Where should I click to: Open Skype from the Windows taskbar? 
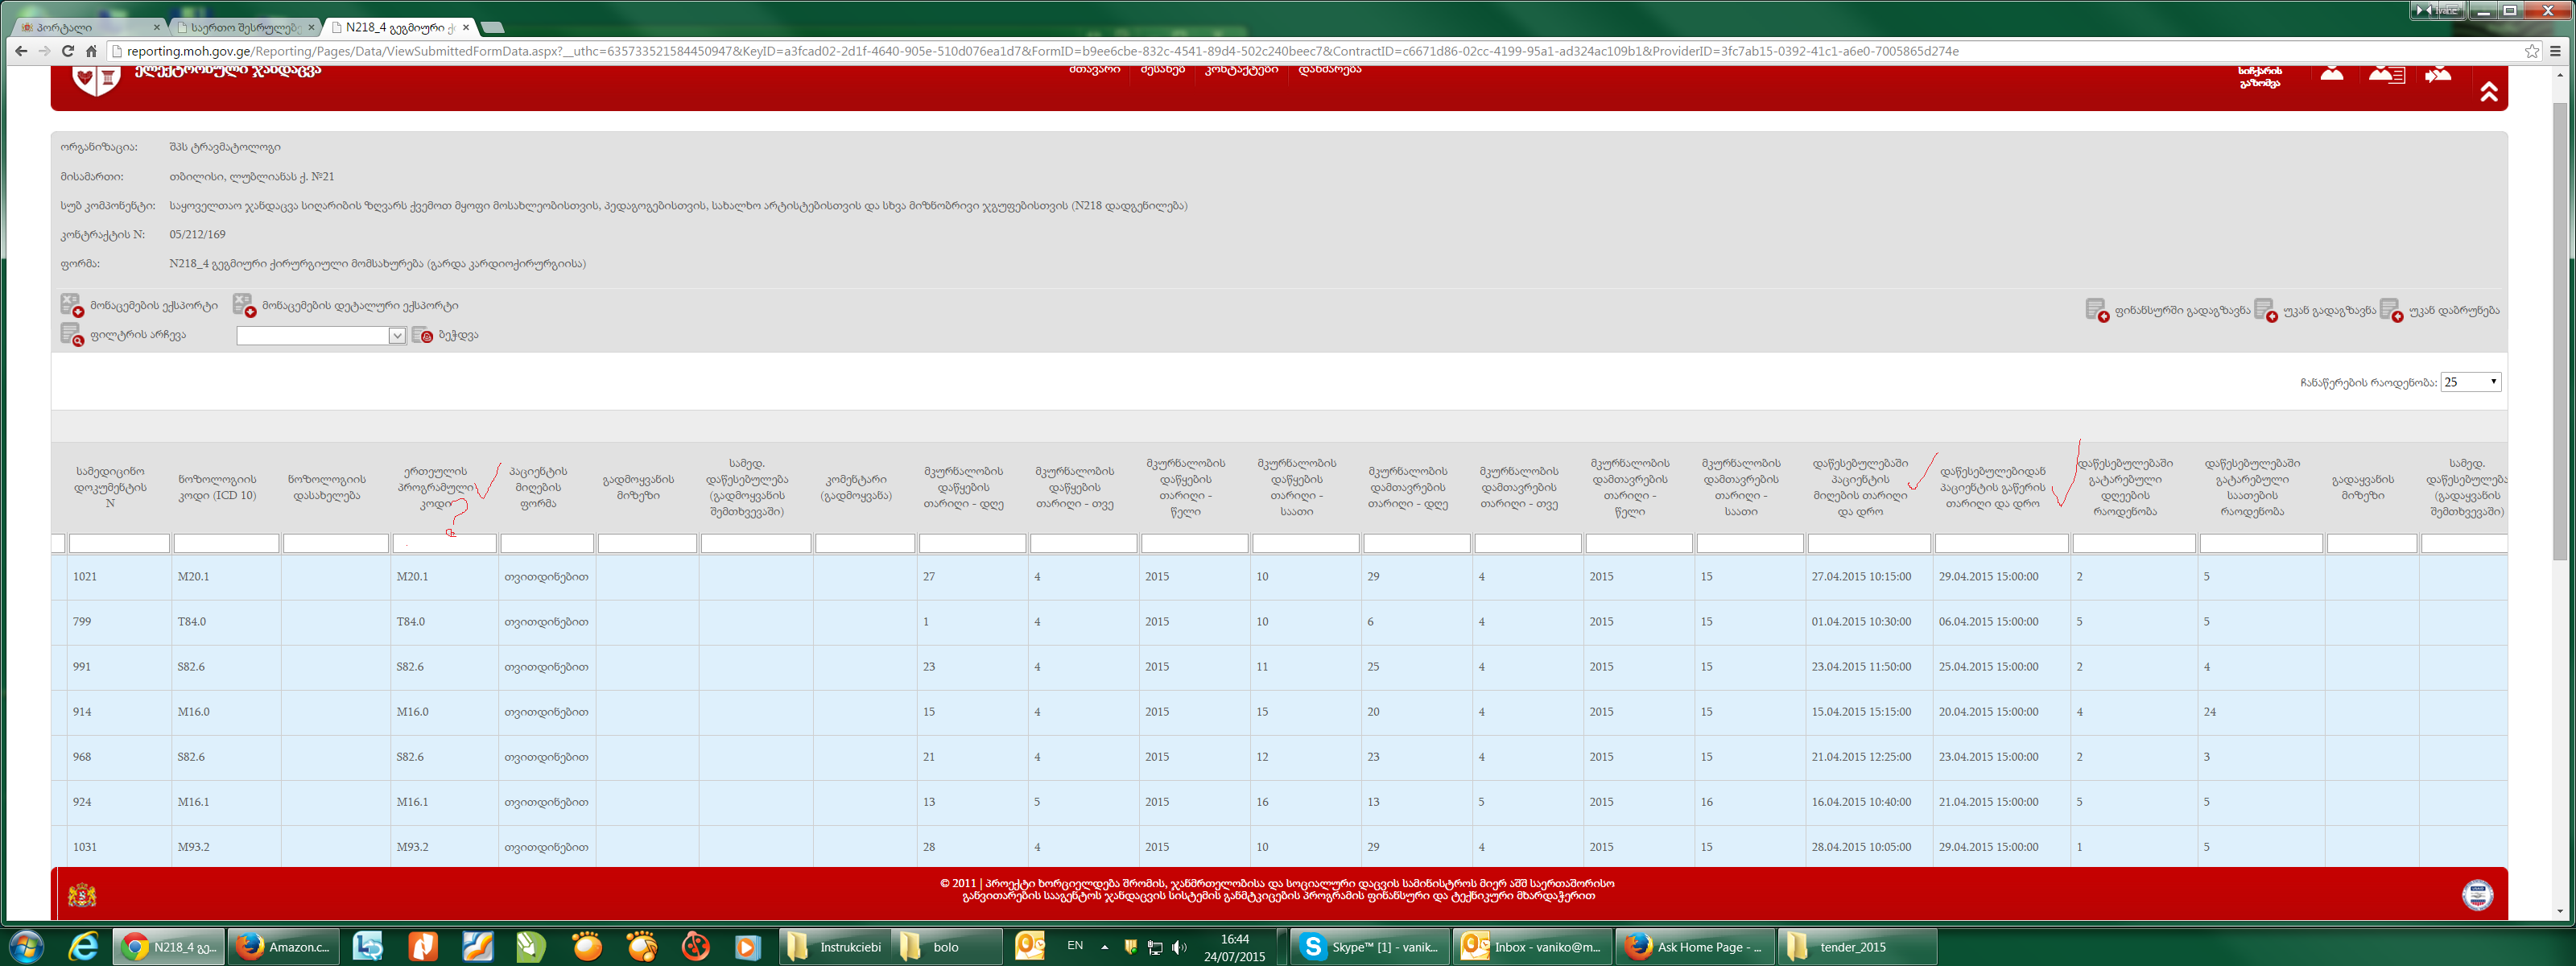pos(1370,946)
